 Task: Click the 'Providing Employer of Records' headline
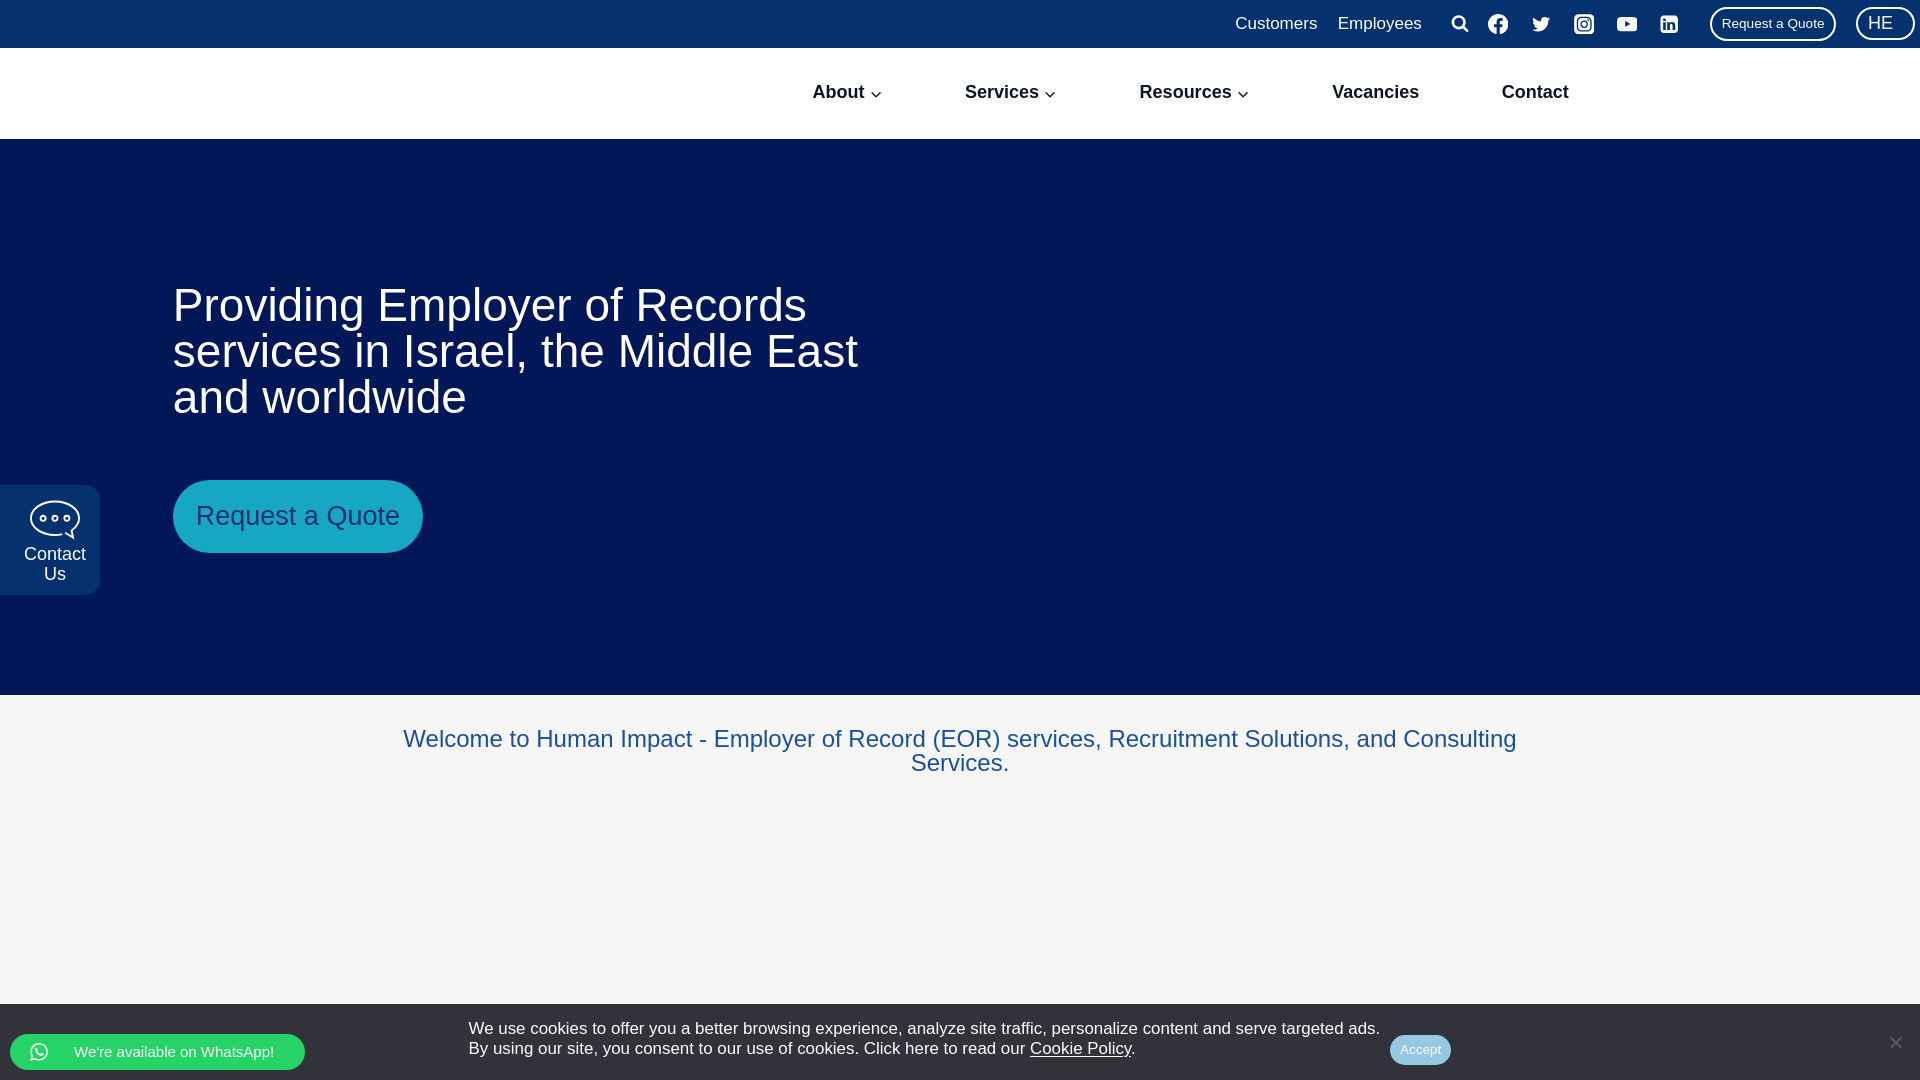pos(515,351)
